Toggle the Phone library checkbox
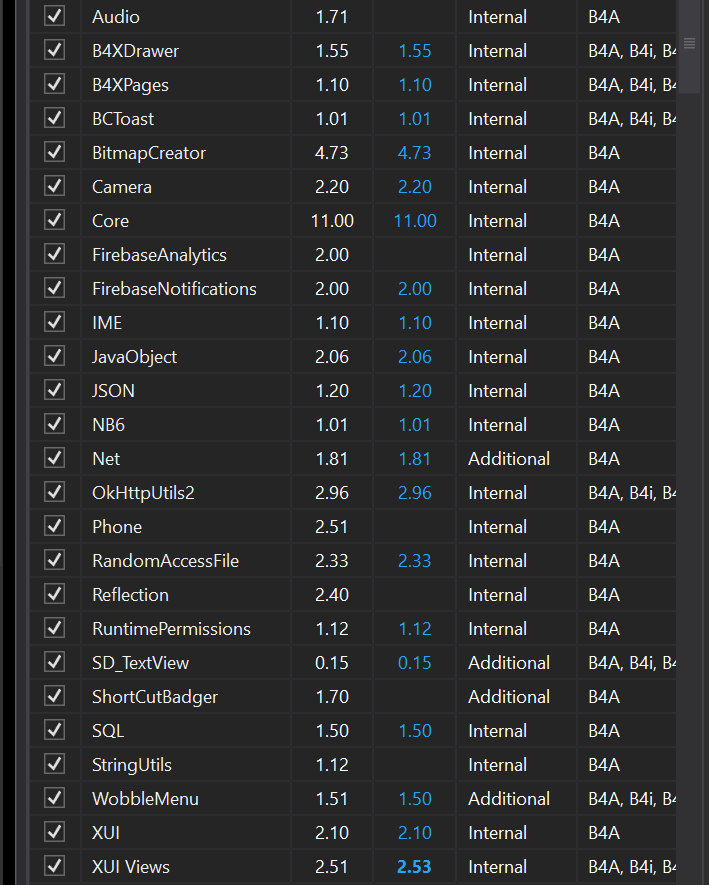The image size is (709, 885). point(55,527)
